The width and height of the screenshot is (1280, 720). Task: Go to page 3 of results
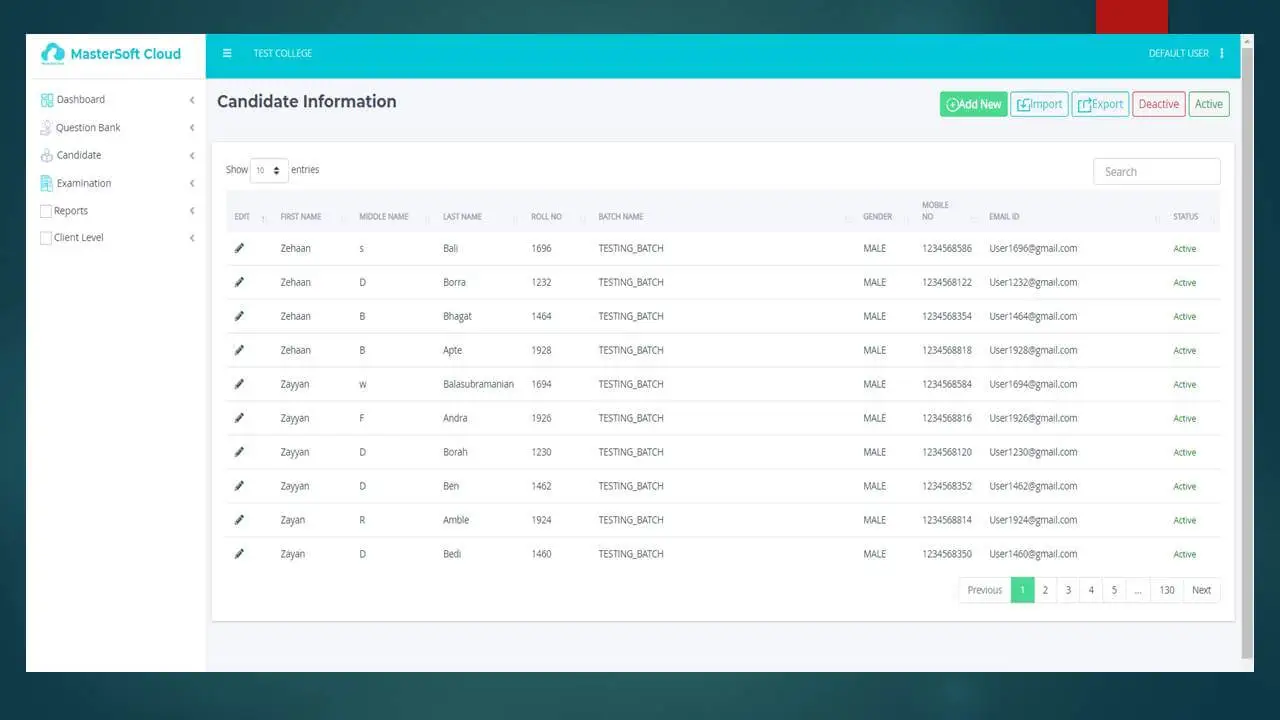click(x=1068, y=590)
